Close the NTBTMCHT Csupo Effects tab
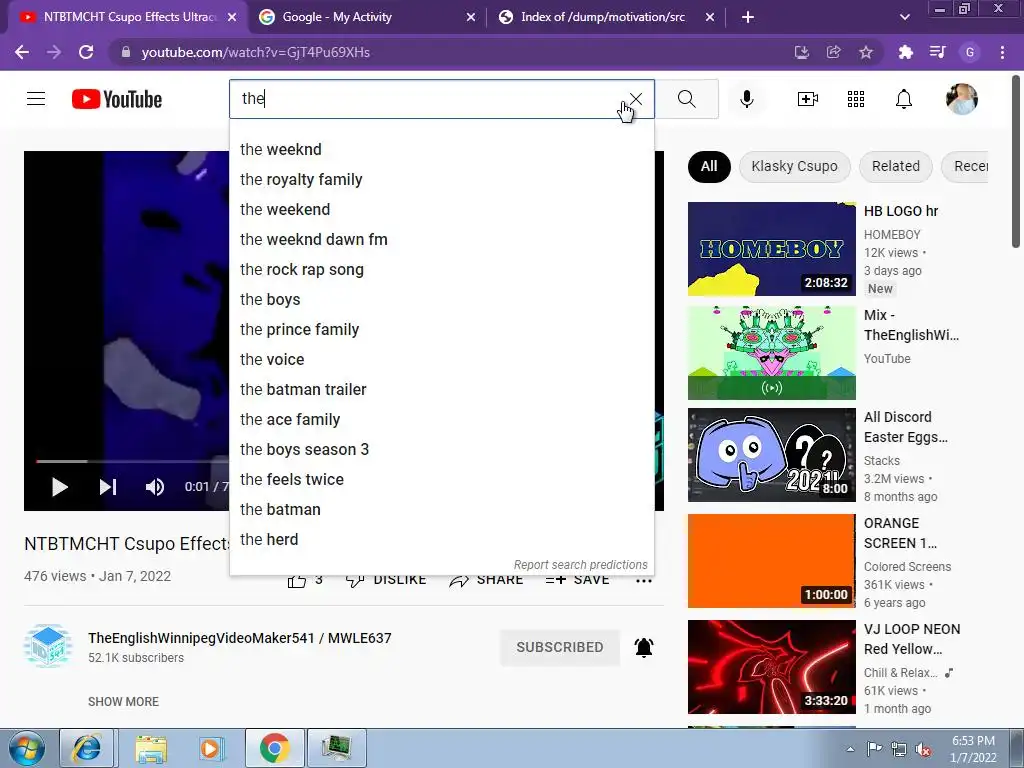 (232, 17)
